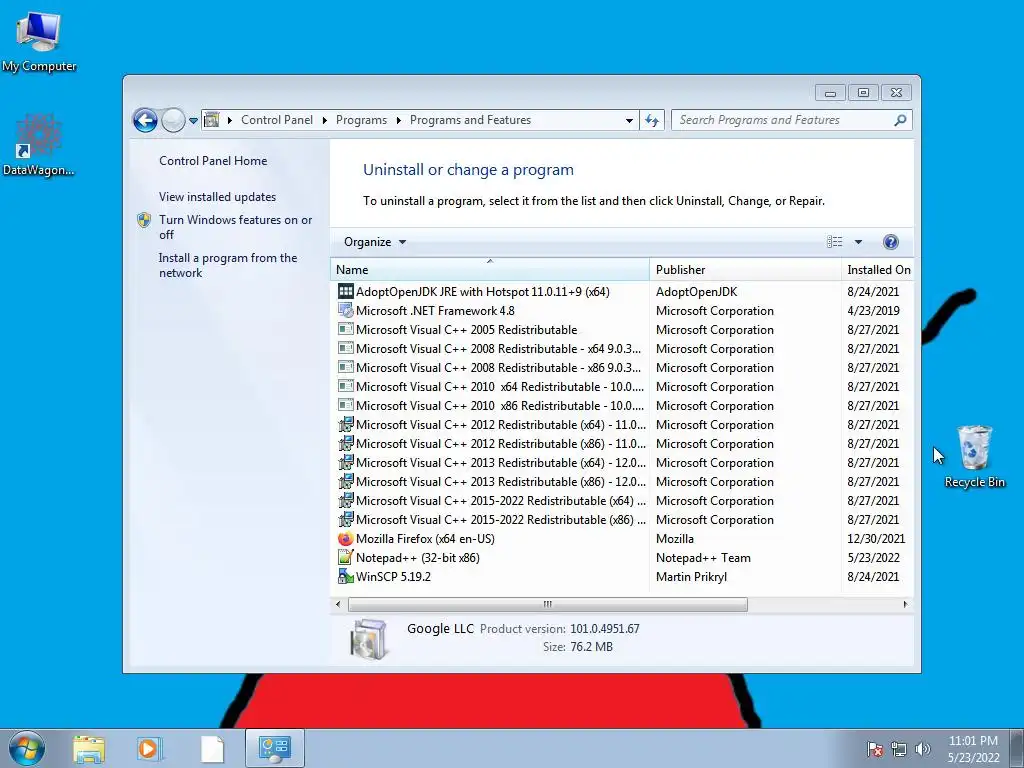Sort by the Name column header

tap(490, 269)
